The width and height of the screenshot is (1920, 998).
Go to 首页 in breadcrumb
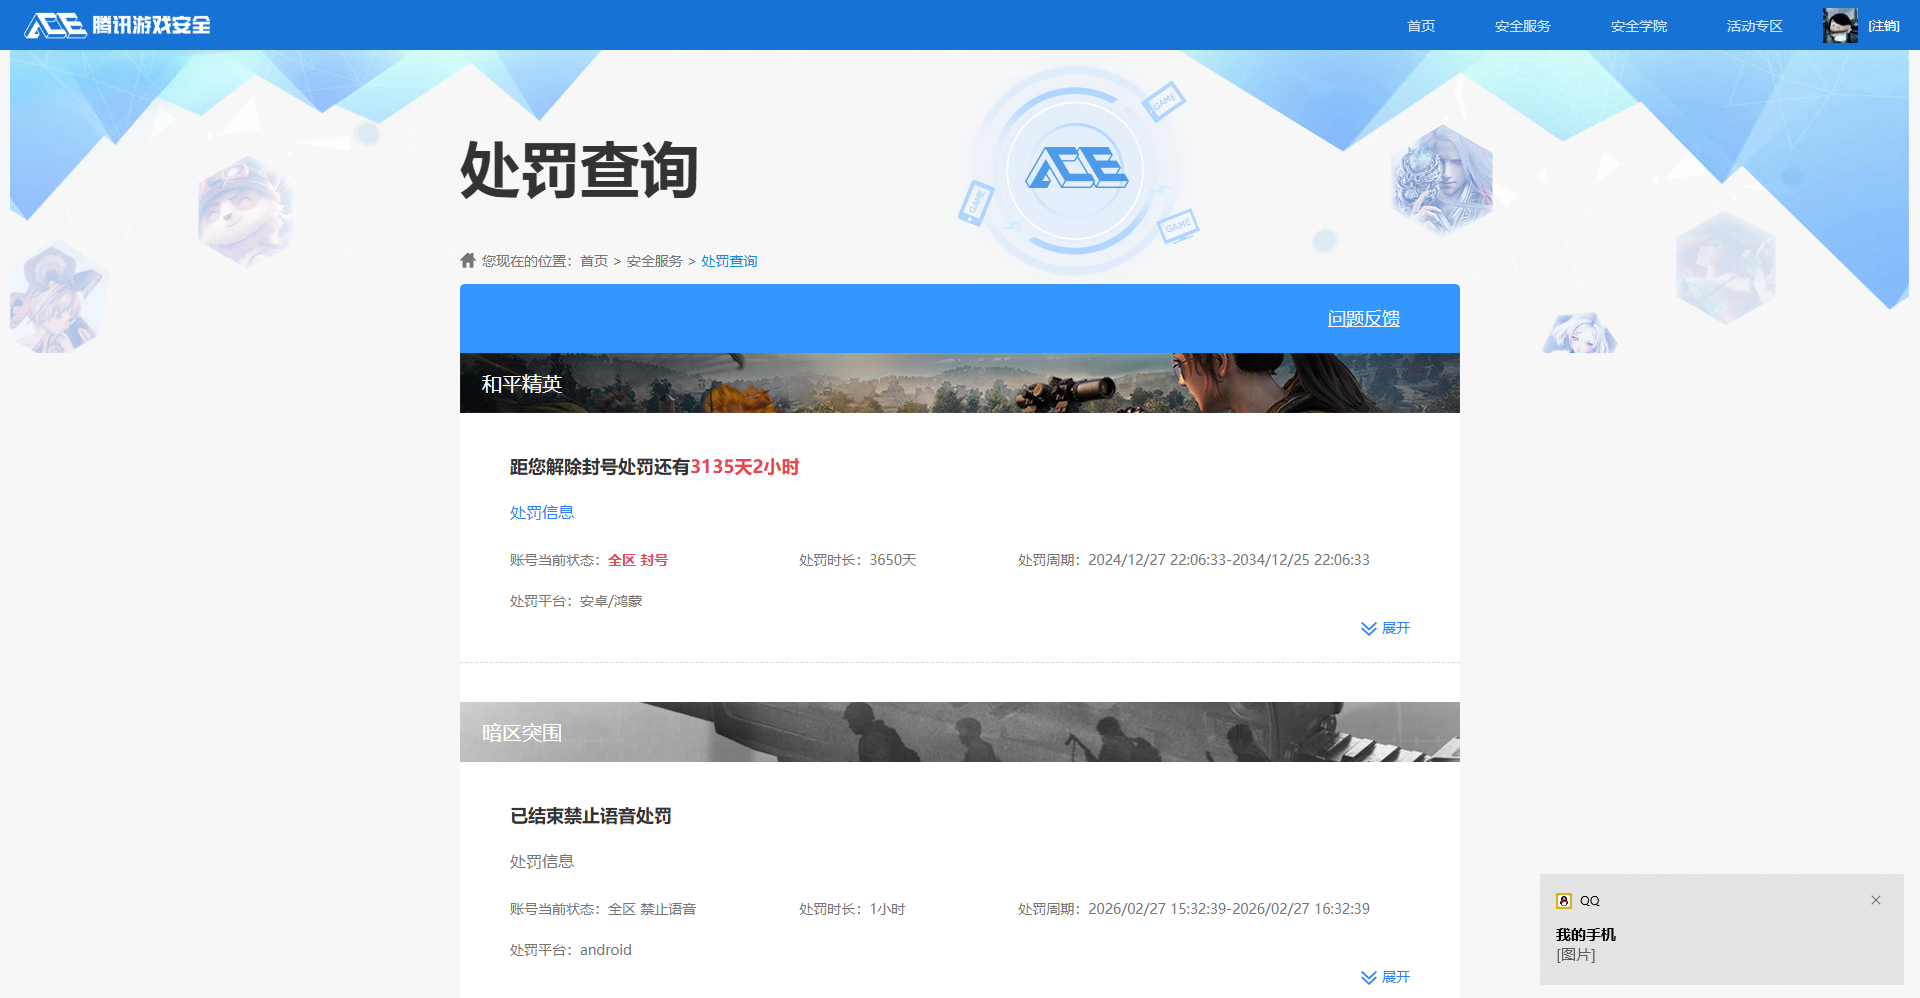point(594,261)
